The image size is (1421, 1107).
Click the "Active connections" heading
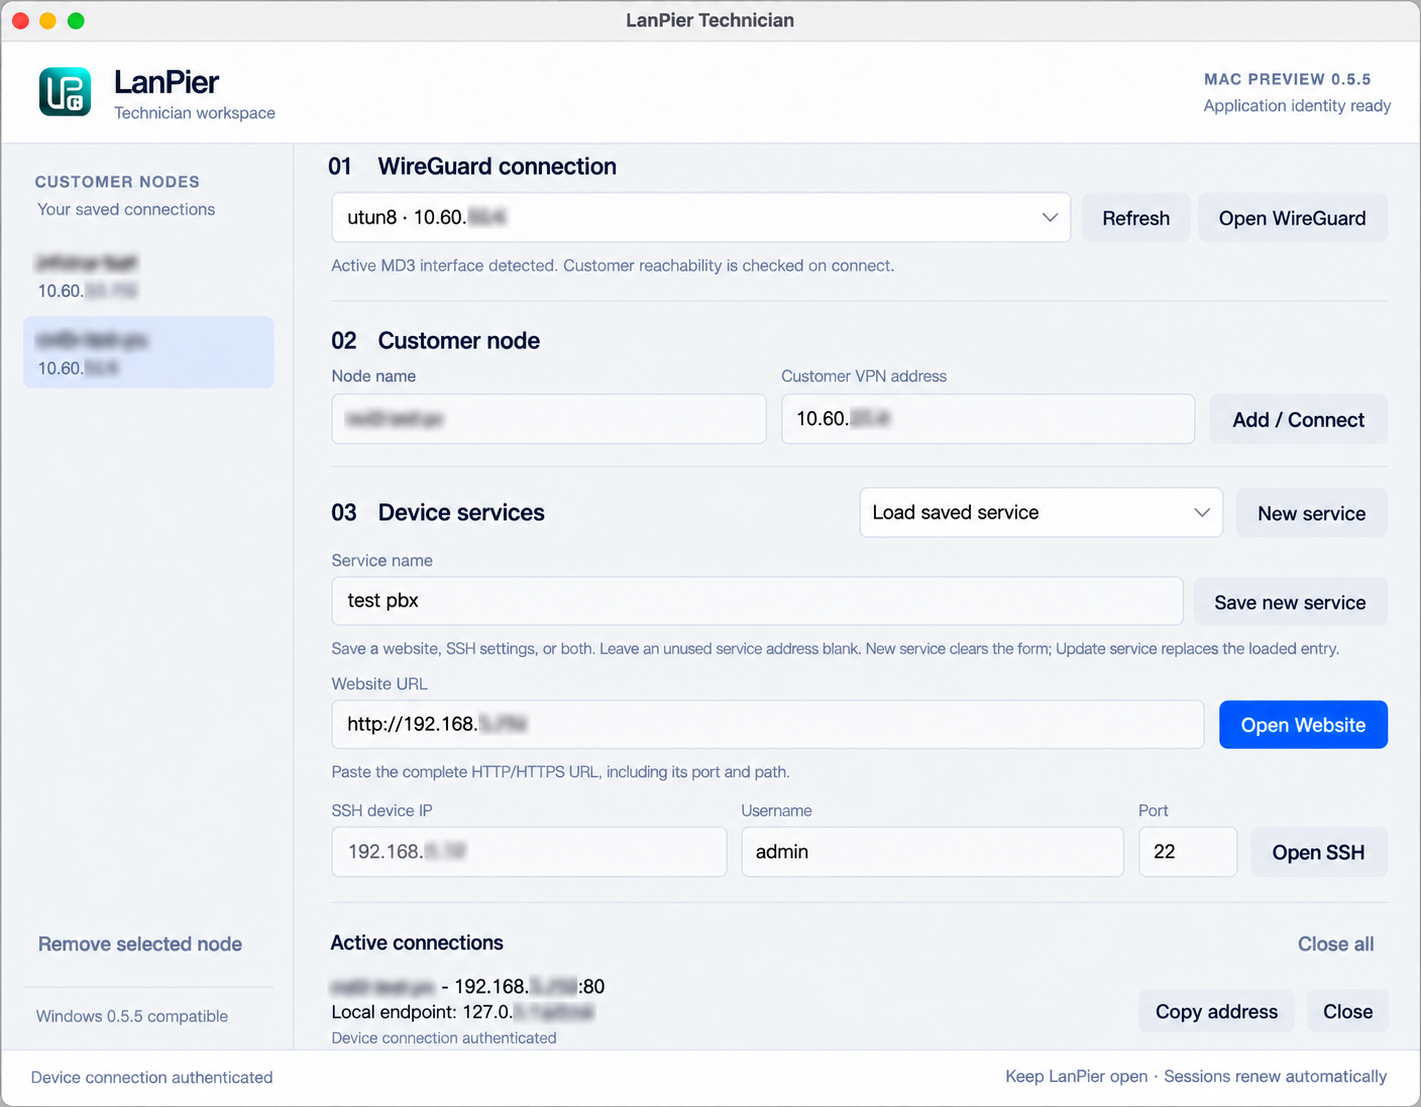[417, 943]
